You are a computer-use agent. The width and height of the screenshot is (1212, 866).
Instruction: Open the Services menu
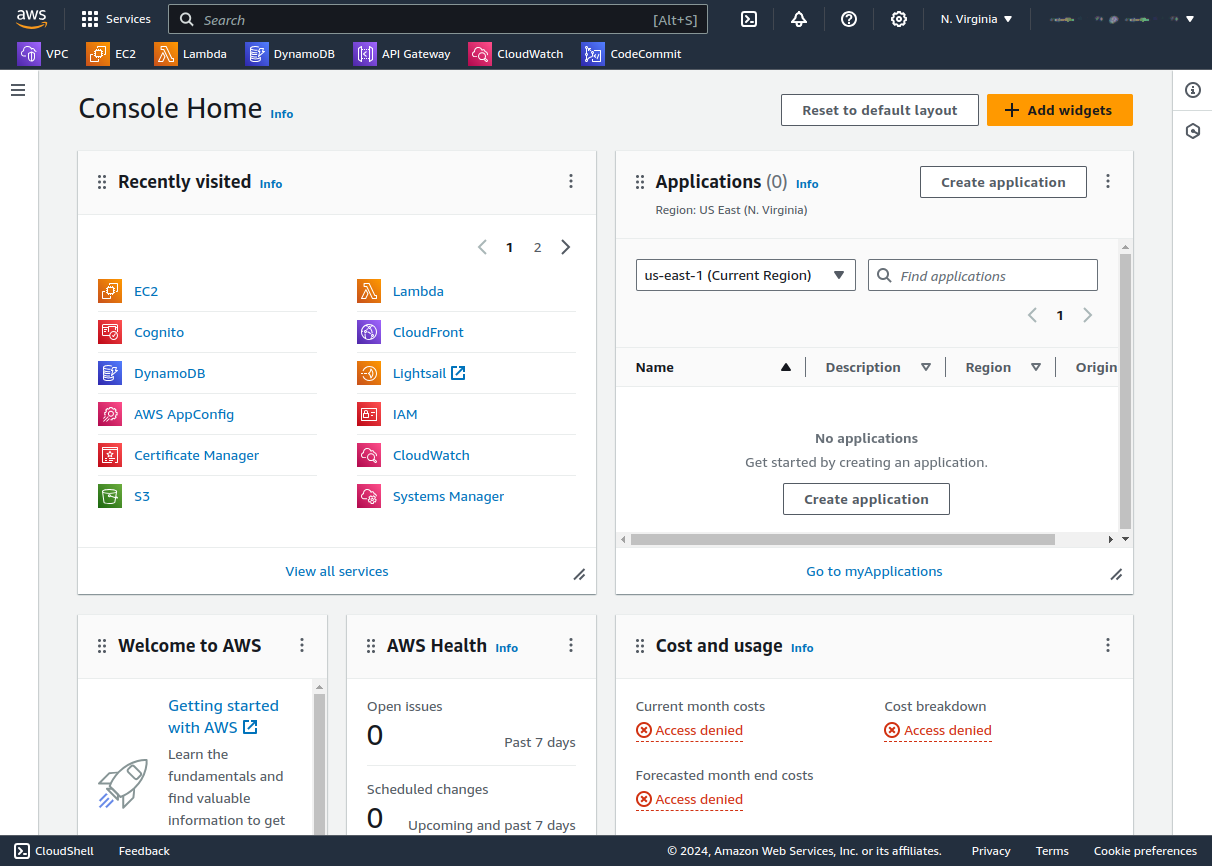(x=115, y=18)
